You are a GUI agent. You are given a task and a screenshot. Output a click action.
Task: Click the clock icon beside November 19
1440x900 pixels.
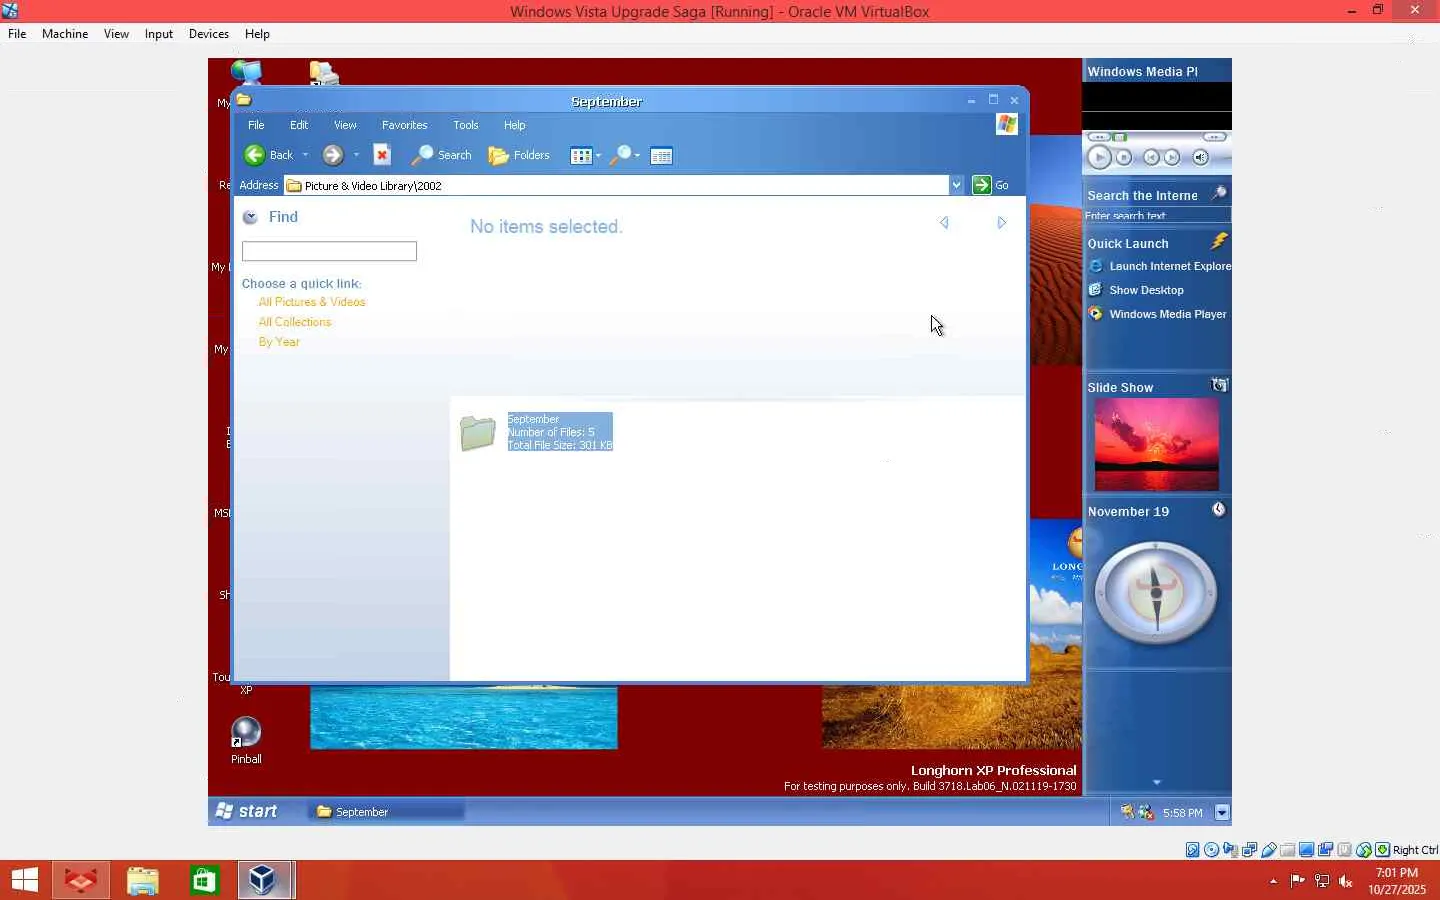pos(1219,509)
